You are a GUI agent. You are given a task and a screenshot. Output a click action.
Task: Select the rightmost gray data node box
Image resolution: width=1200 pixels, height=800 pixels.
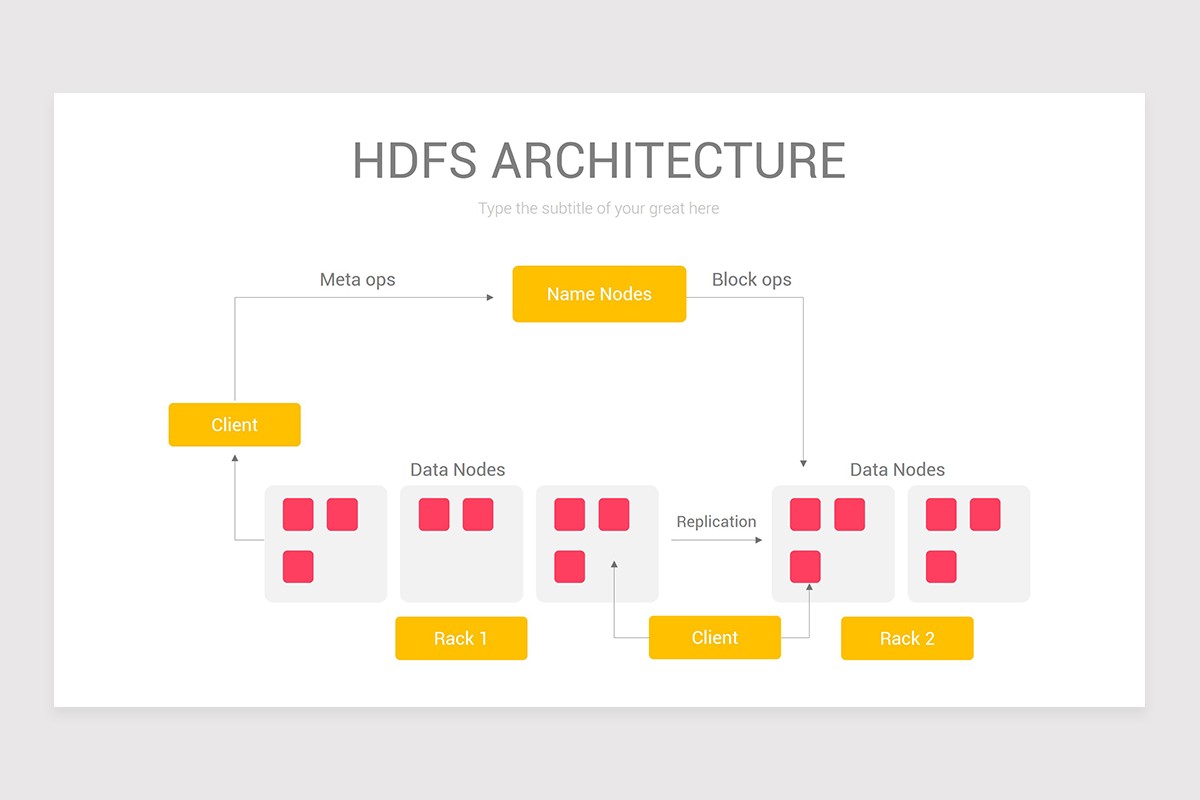(968, 543)
